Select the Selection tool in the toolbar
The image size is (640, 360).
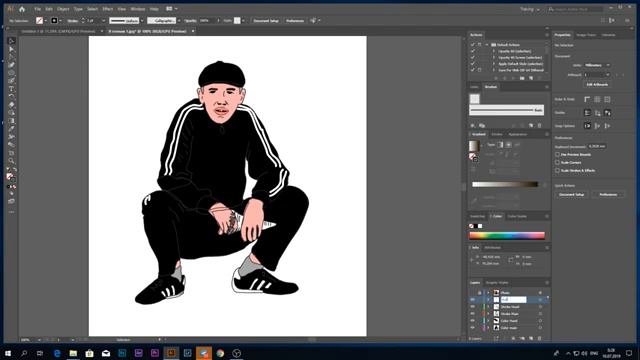[x=11, y=41]
